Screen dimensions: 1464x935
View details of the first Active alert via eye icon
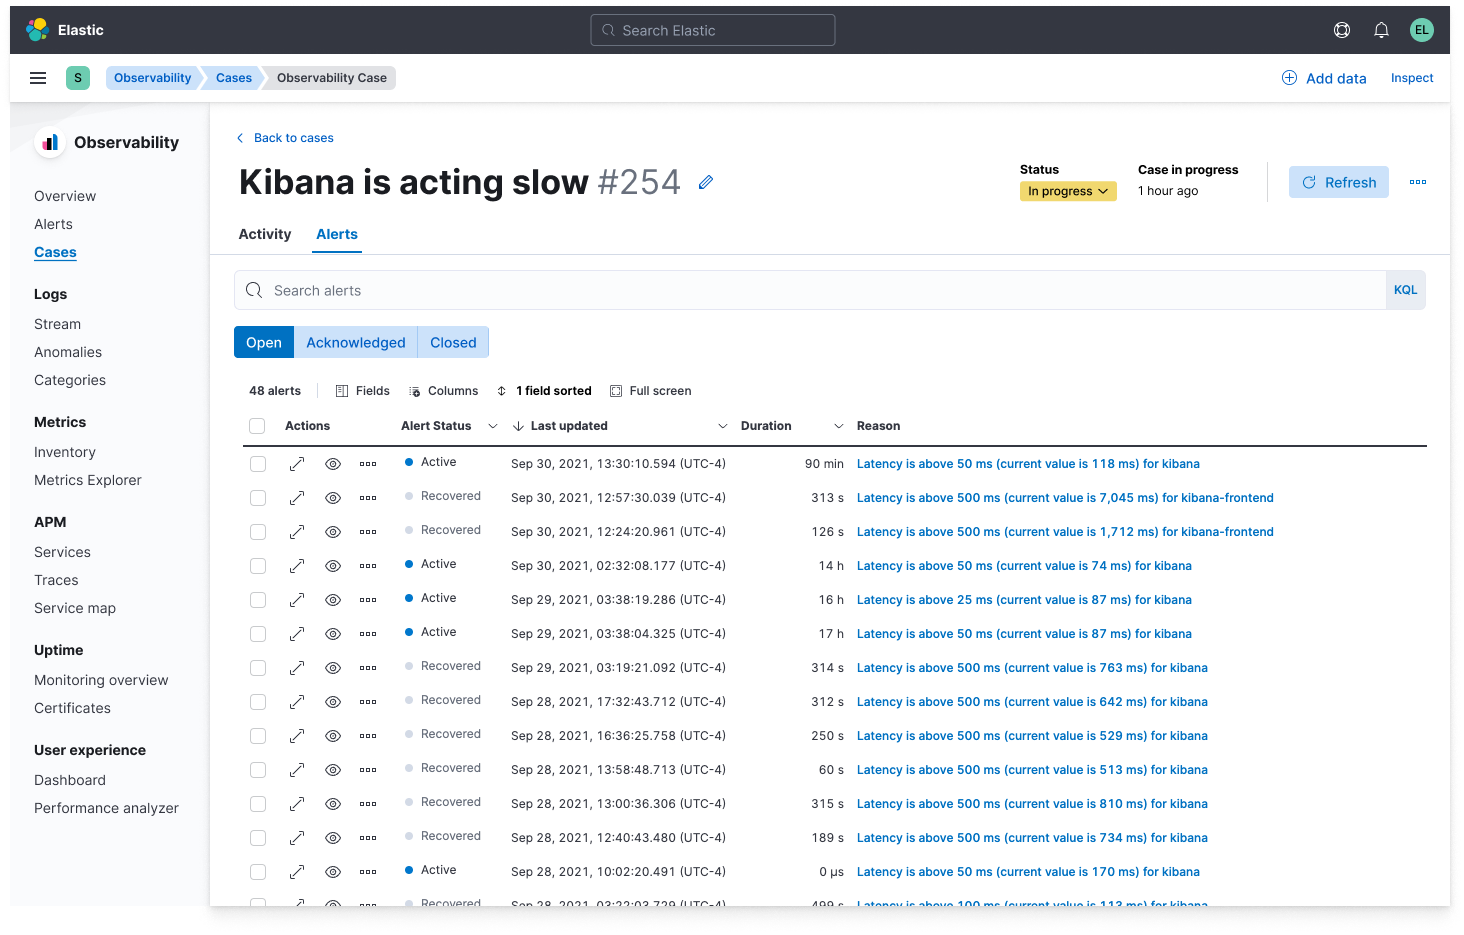point(333,463)
